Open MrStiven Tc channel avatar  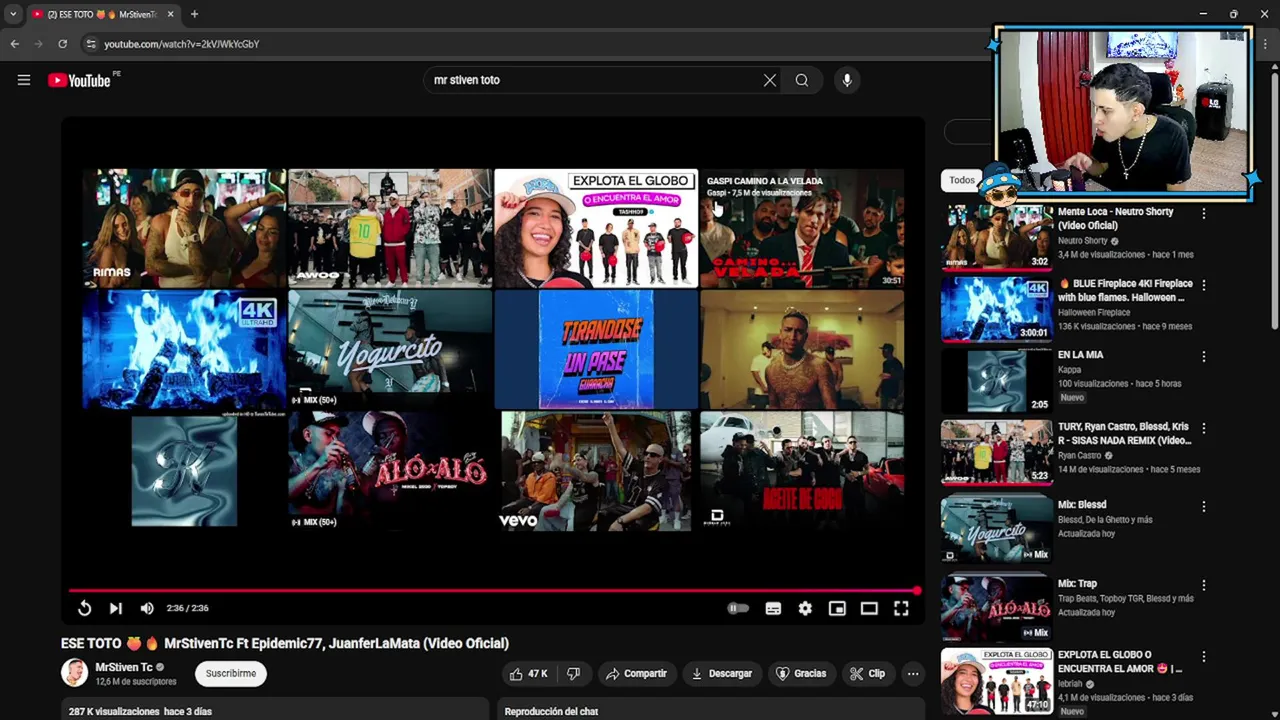coord(74,673)
